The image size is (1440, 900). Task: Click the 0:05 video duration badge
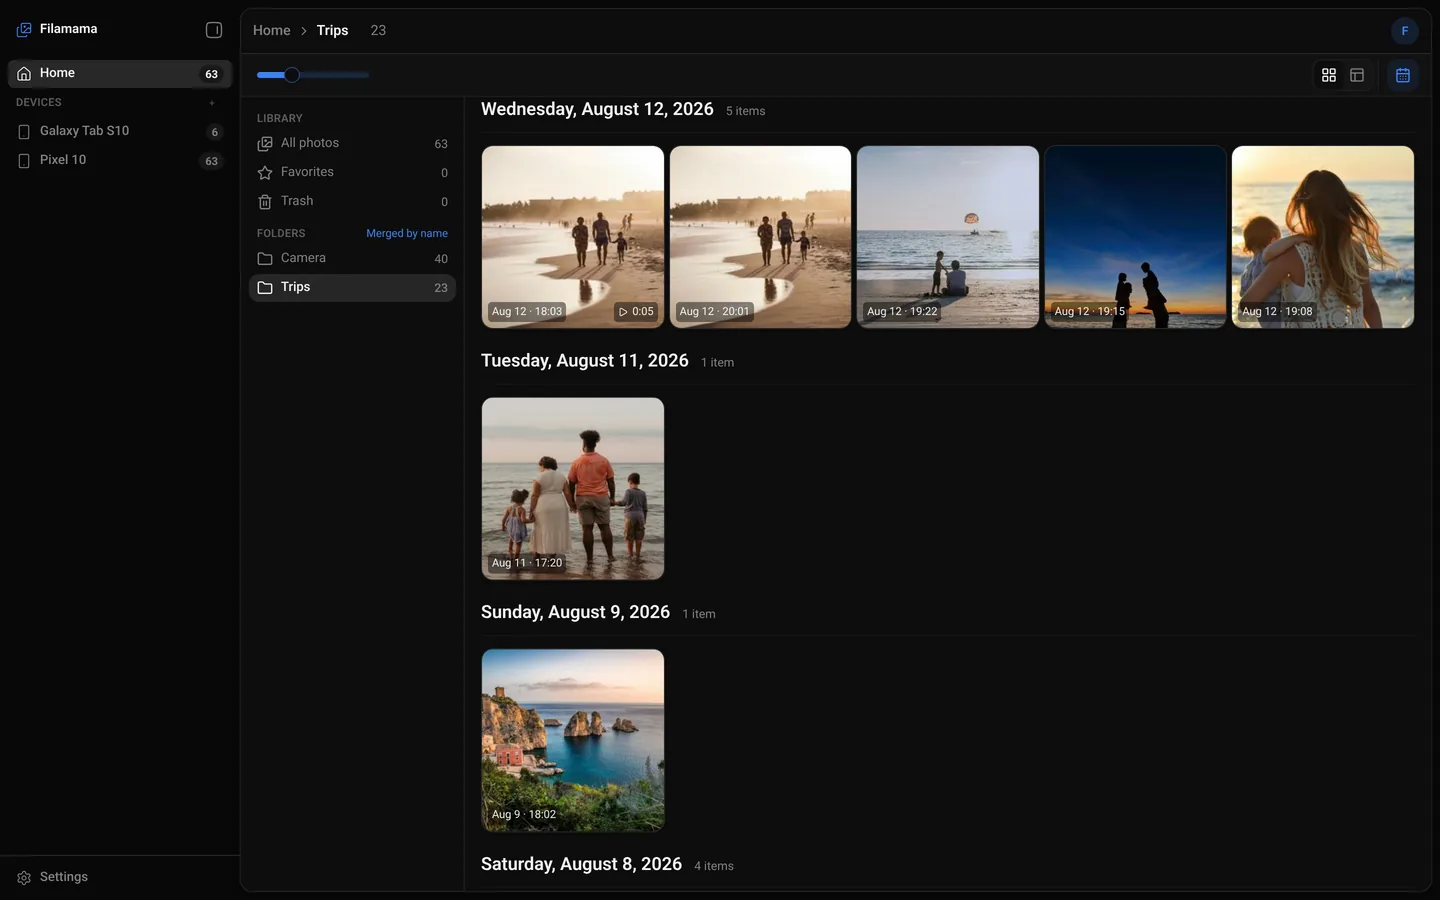pyautogui.click(x=636, y=312)
